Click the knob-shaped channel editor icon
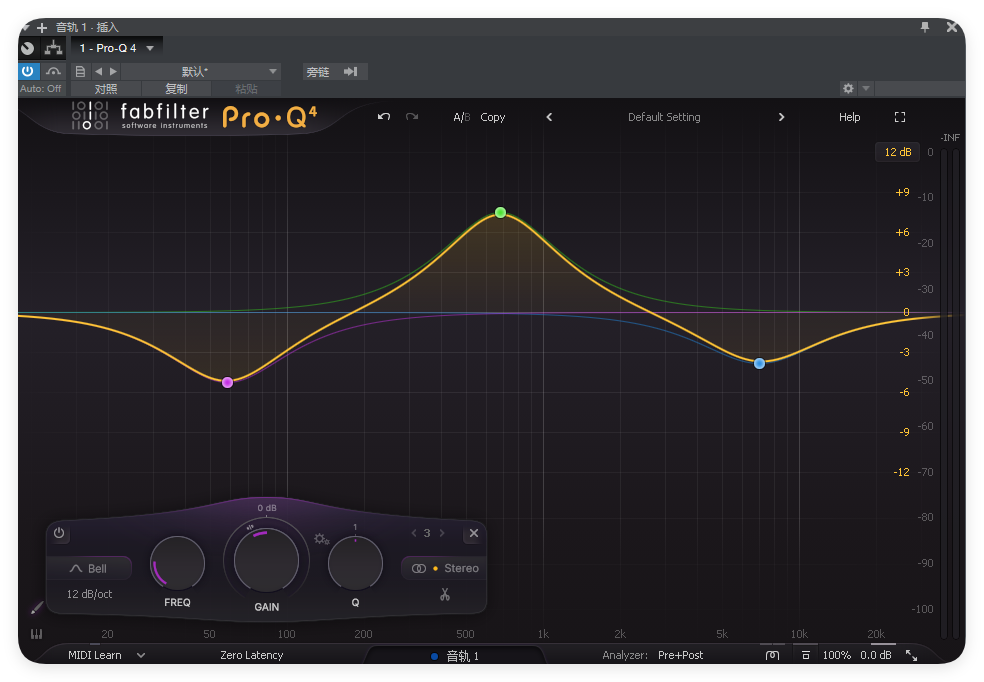 point(27,48)
